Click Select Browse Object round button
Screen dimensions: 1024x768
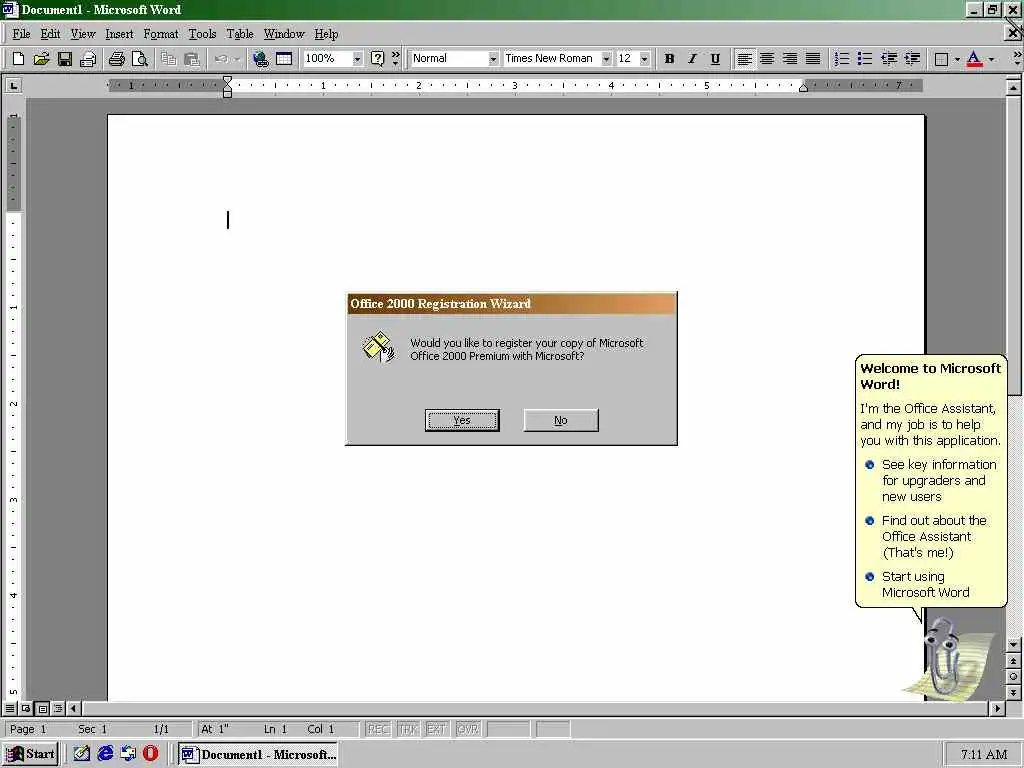tap(1013, 677)
